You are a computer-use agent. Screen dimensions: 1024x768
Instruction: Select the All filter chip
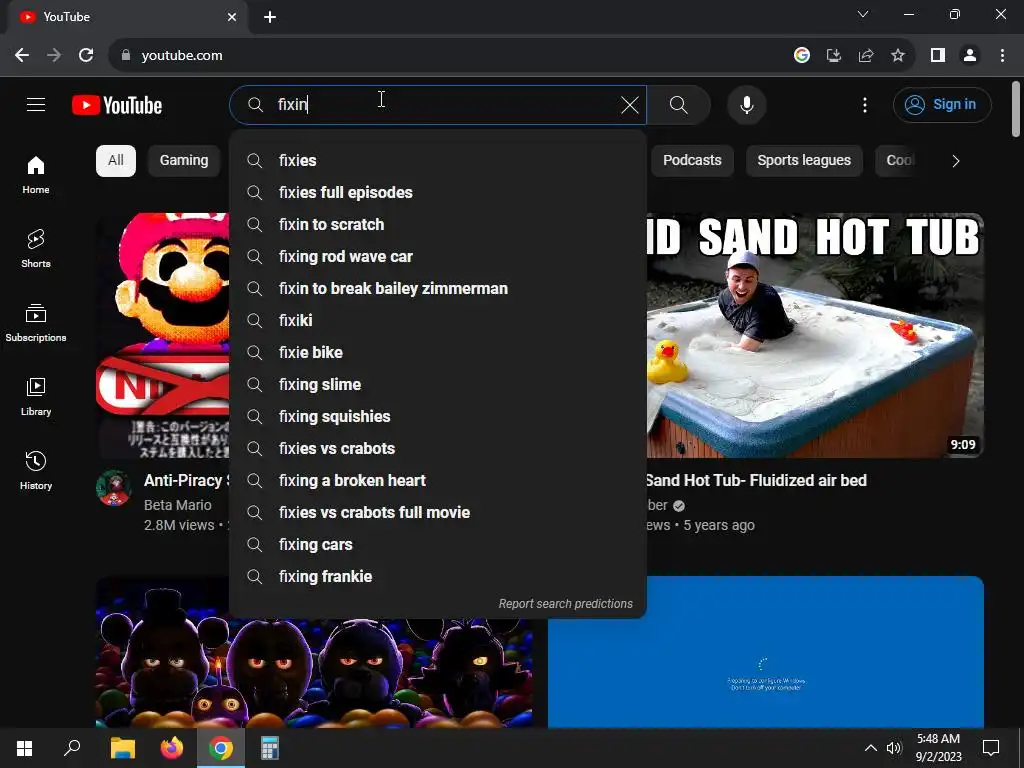[x=116, y=161]
